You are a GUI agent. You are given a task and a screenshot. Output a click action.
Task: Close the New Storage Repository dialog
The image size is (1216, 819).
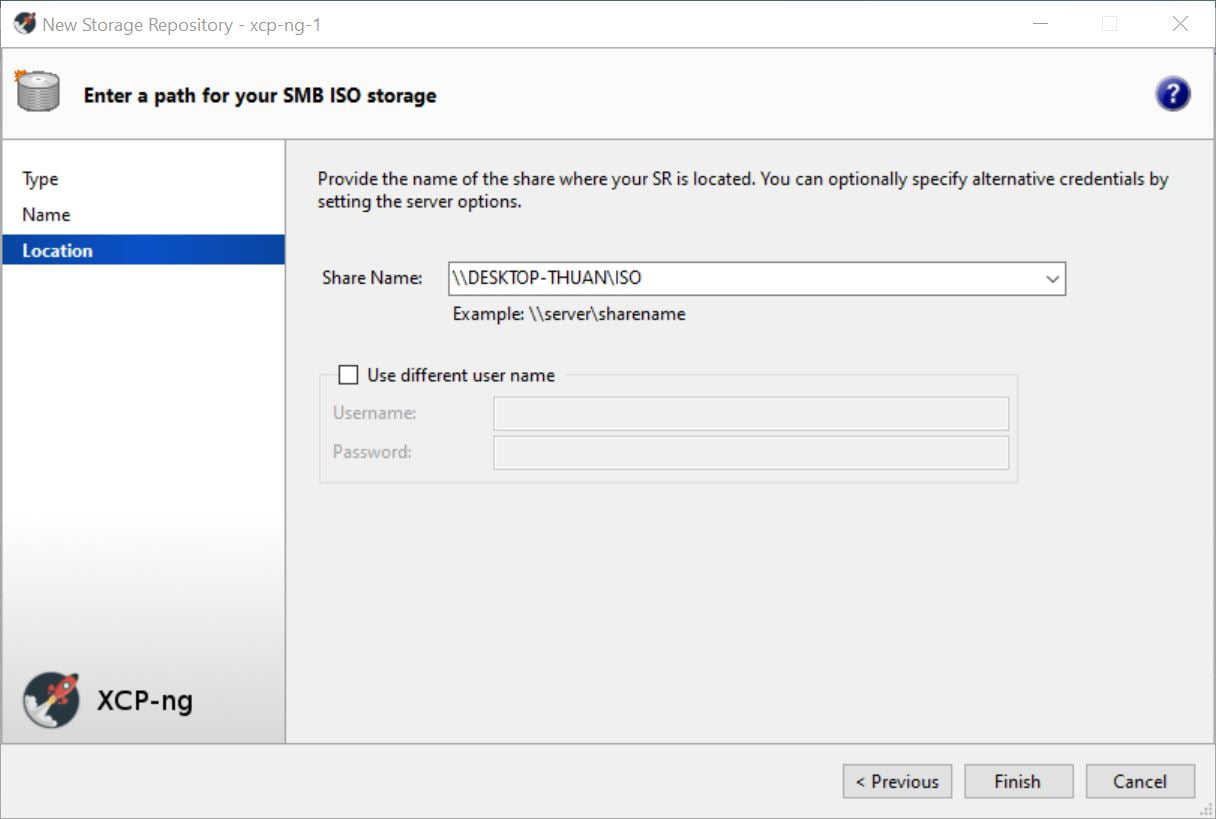click(x=1180, y=24)
